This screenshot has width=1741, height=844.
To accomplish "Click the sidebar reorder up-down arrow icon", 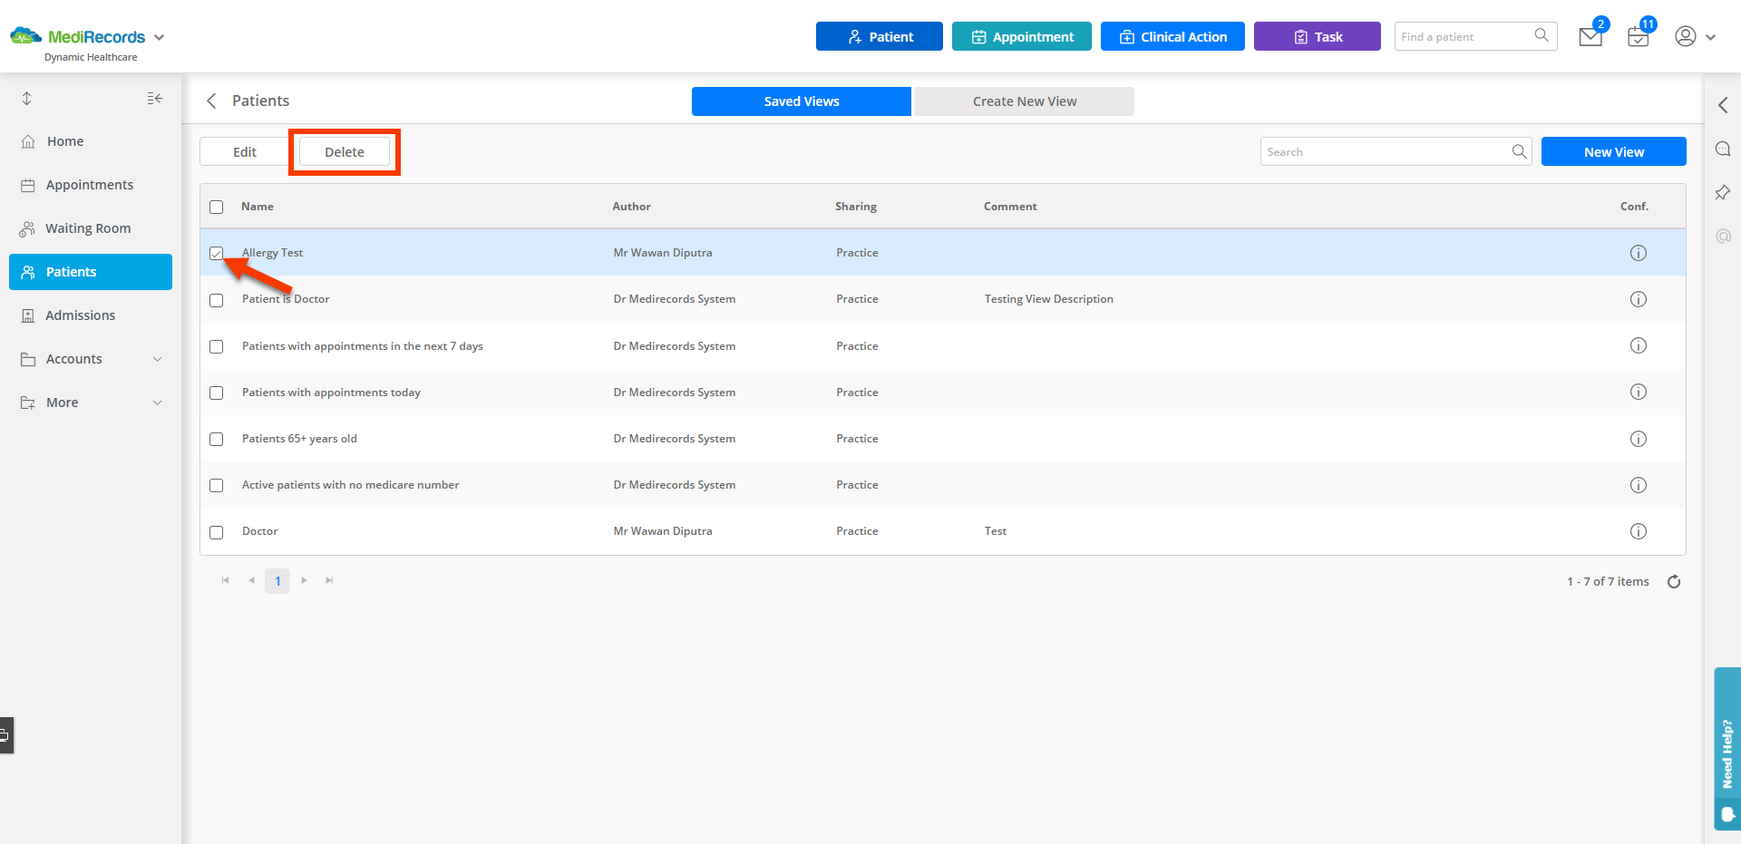I will click(27, 98).
